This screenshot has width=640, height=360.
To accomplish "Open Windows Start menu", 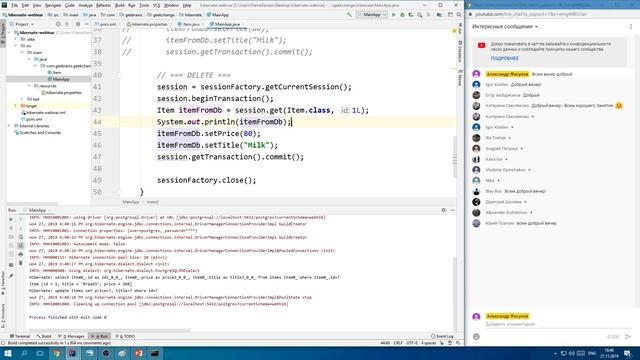I will [x=7, y=353].
